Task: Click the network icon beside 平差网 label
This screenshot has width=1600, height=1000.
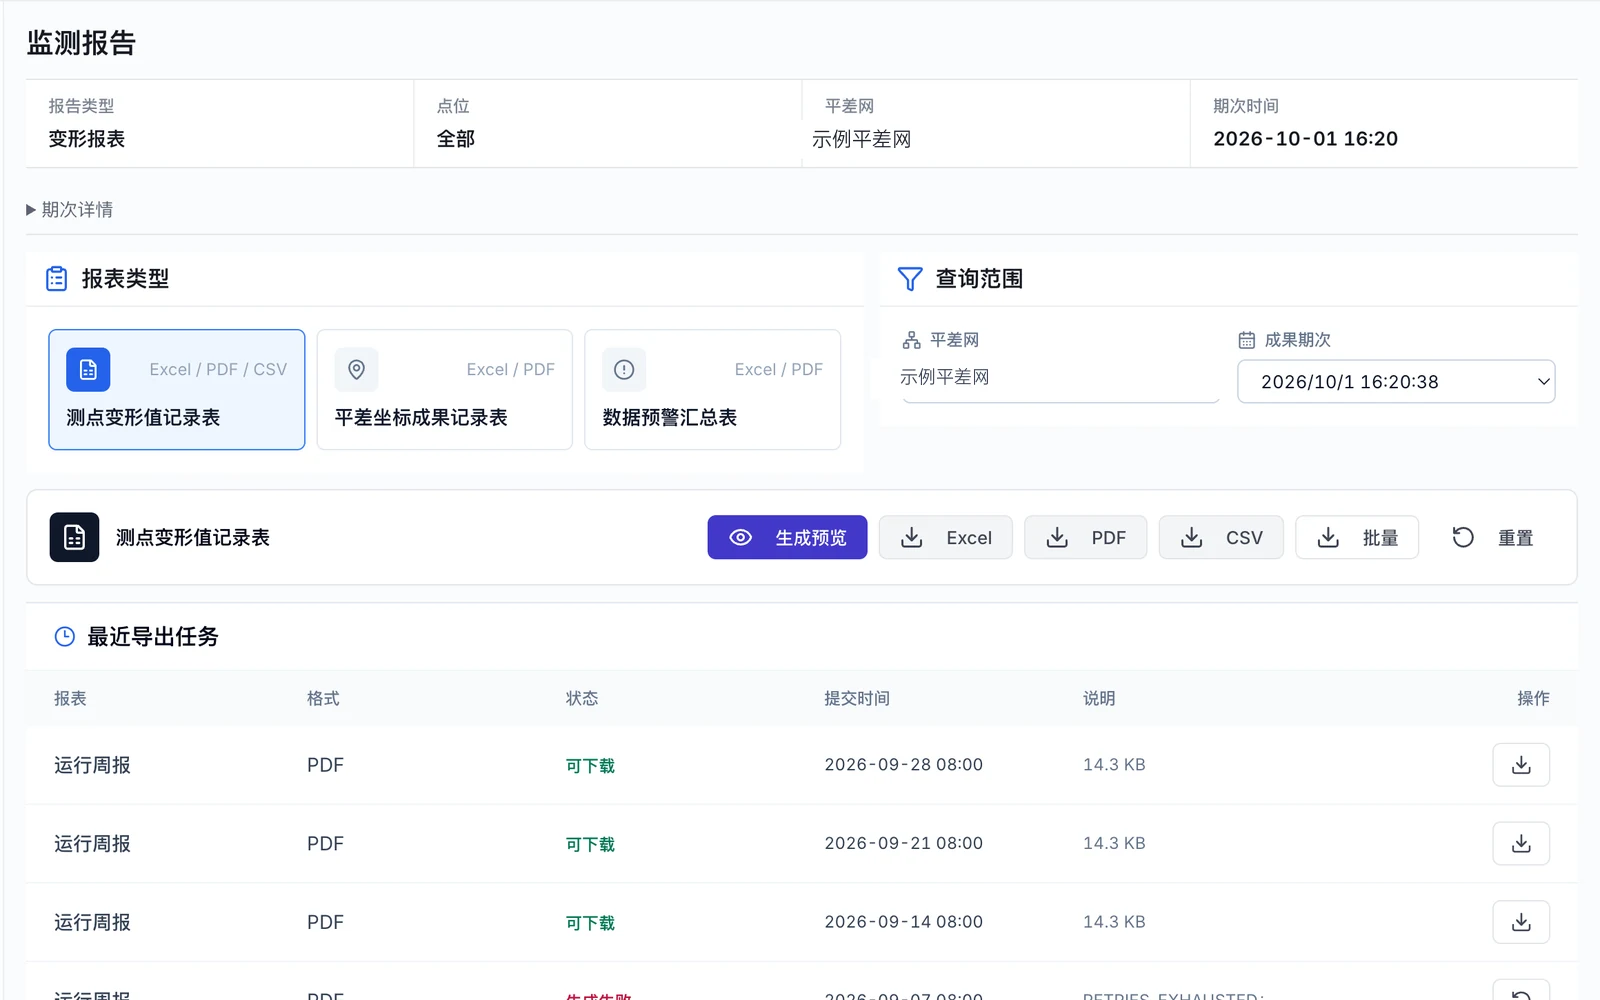Action: pyautogui.click(x=911, y=340)
